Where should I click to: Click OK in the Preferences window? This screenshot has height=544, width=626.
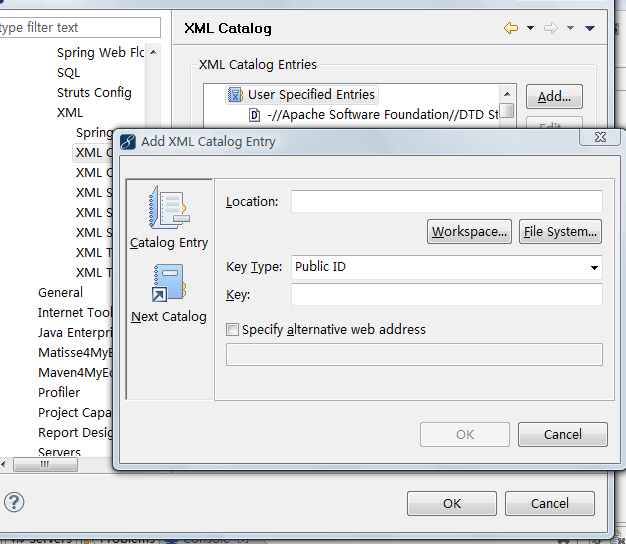tap(452, 504)
